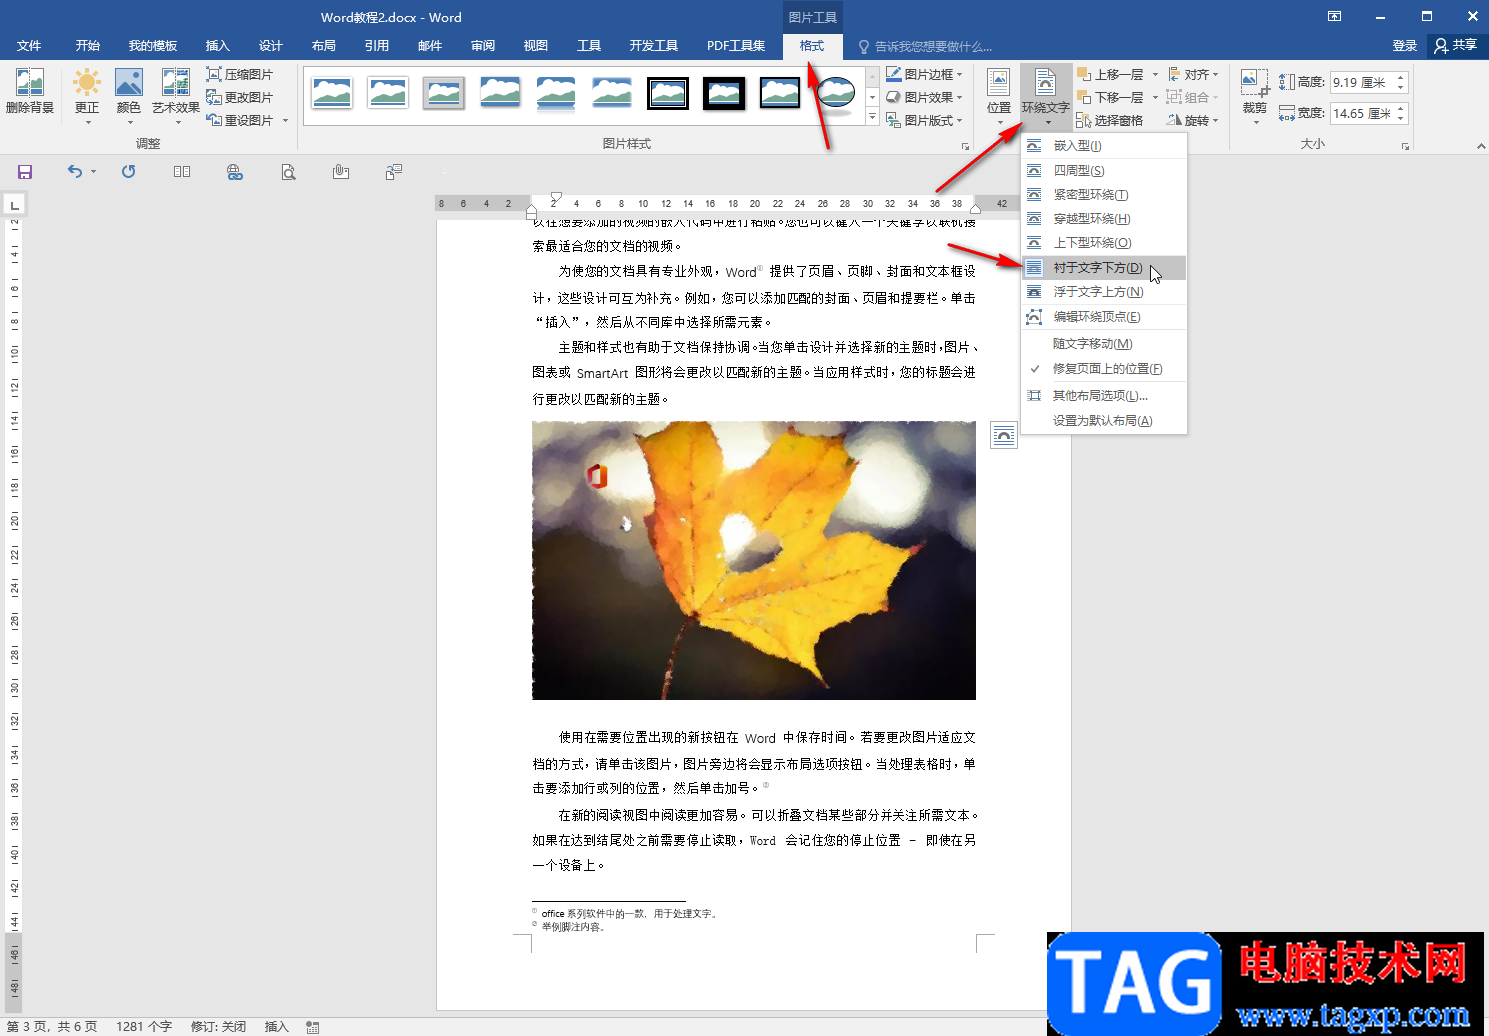Switch to the Layout (布局) tab
1489x1036 pixels.
324,46
